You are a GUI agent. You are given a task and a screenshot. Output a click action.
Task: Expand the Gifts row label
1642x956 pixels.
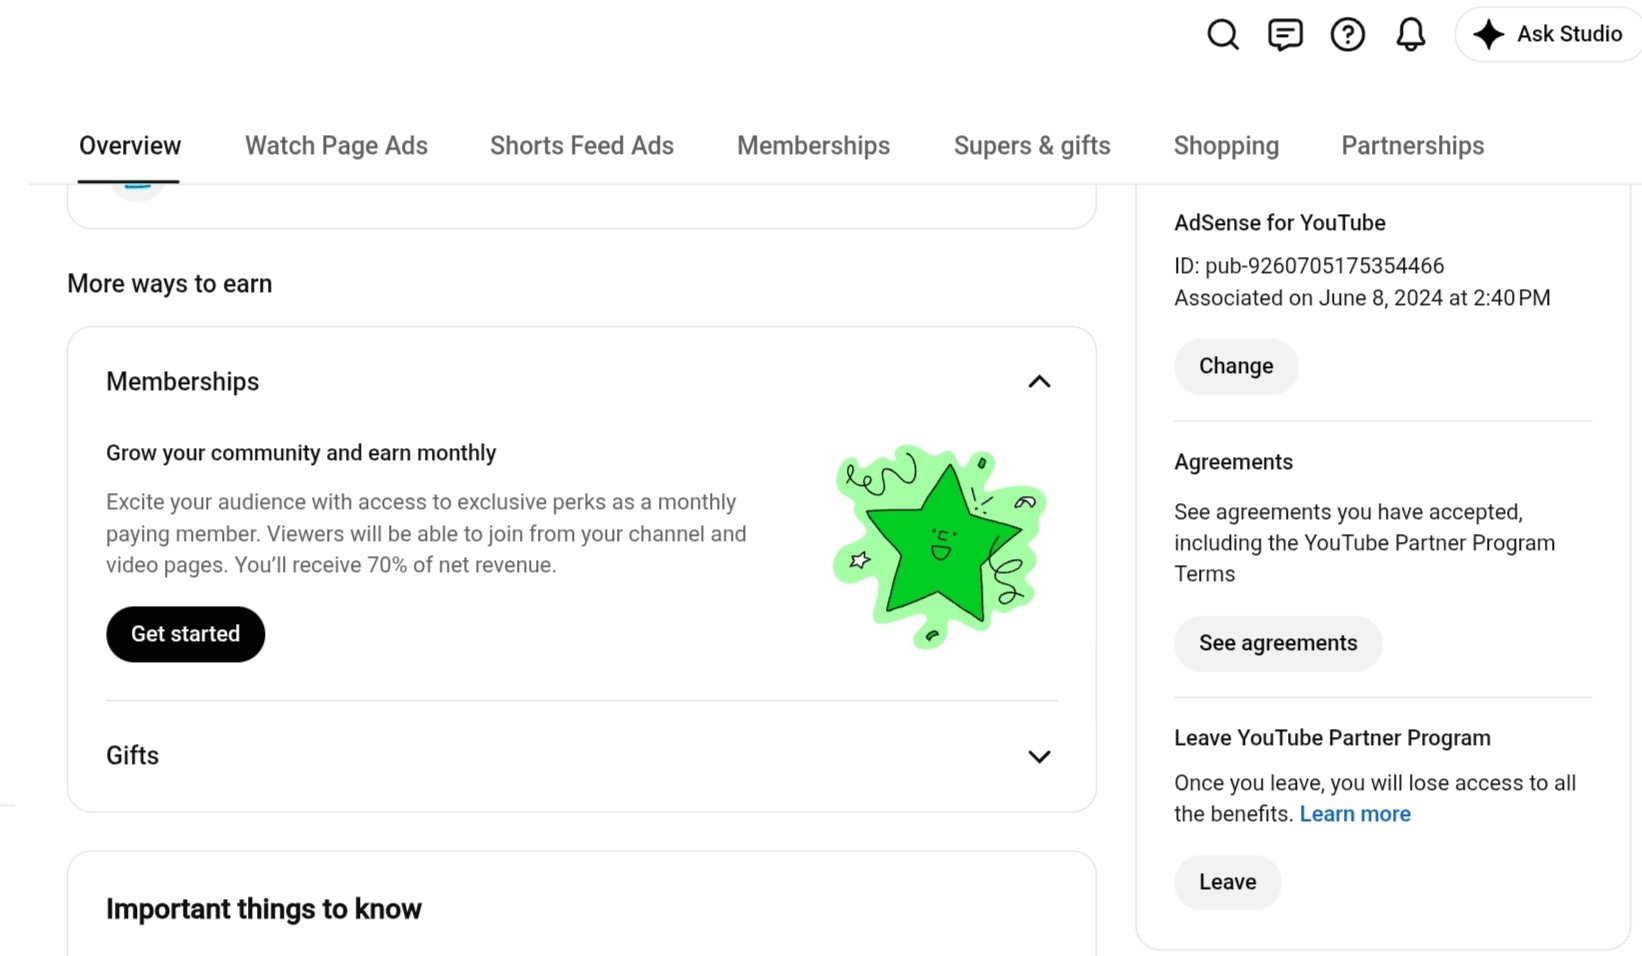(132, 755)
